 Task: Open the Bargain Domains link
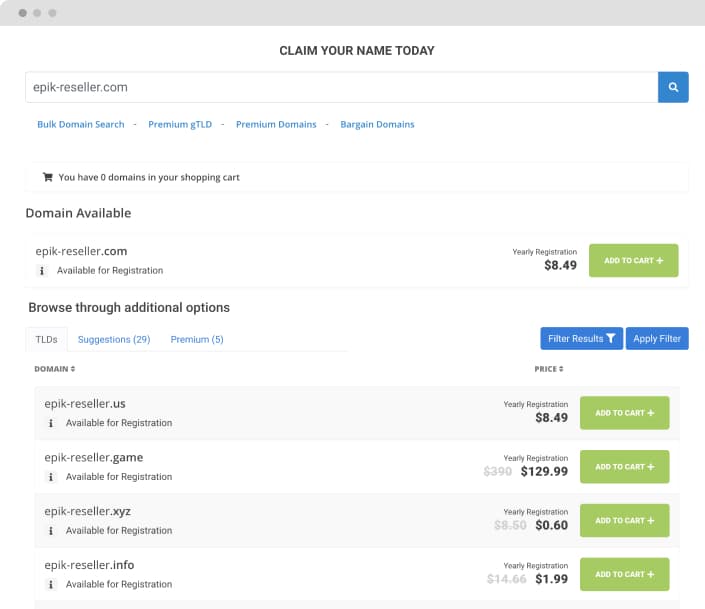(x=377, y=124)
